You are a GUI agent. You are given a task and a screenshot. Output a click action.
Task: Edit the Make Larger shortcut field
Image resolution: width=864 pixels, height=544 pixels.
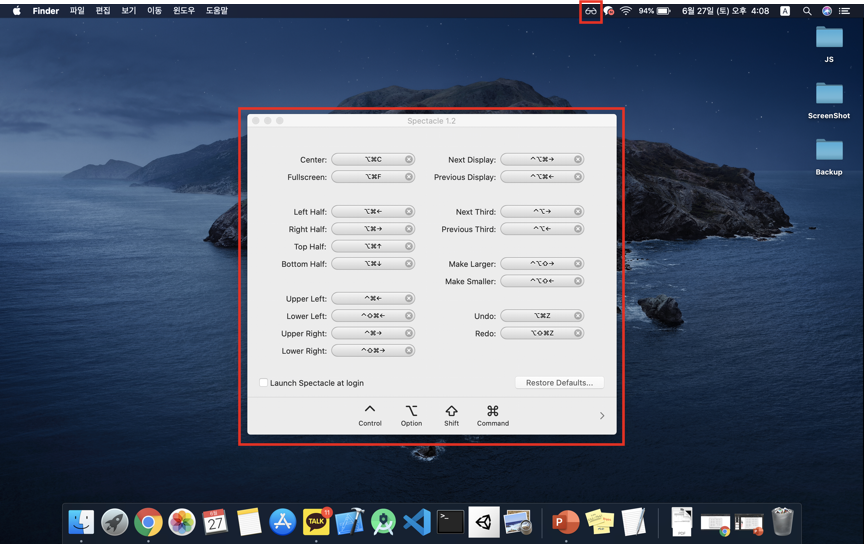click(542, 263)
